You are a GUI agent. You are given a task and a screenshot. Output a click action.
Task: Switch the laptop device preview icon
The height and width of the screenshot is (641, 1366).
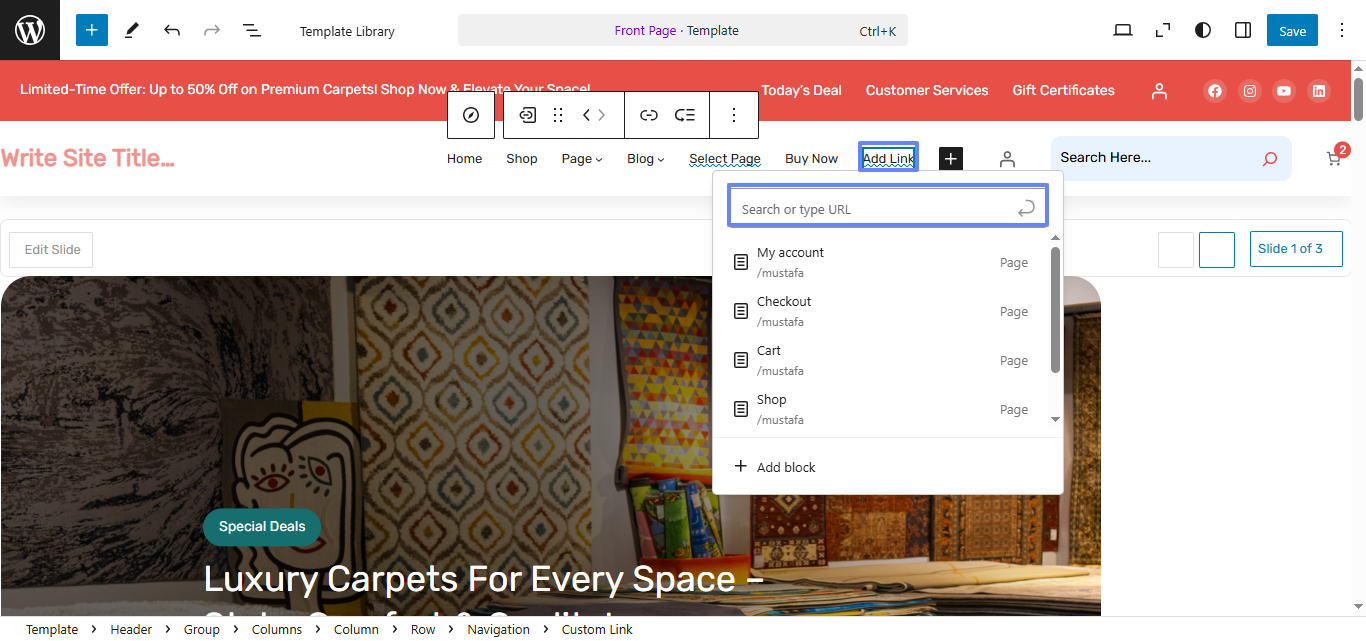click(1123, 30)
